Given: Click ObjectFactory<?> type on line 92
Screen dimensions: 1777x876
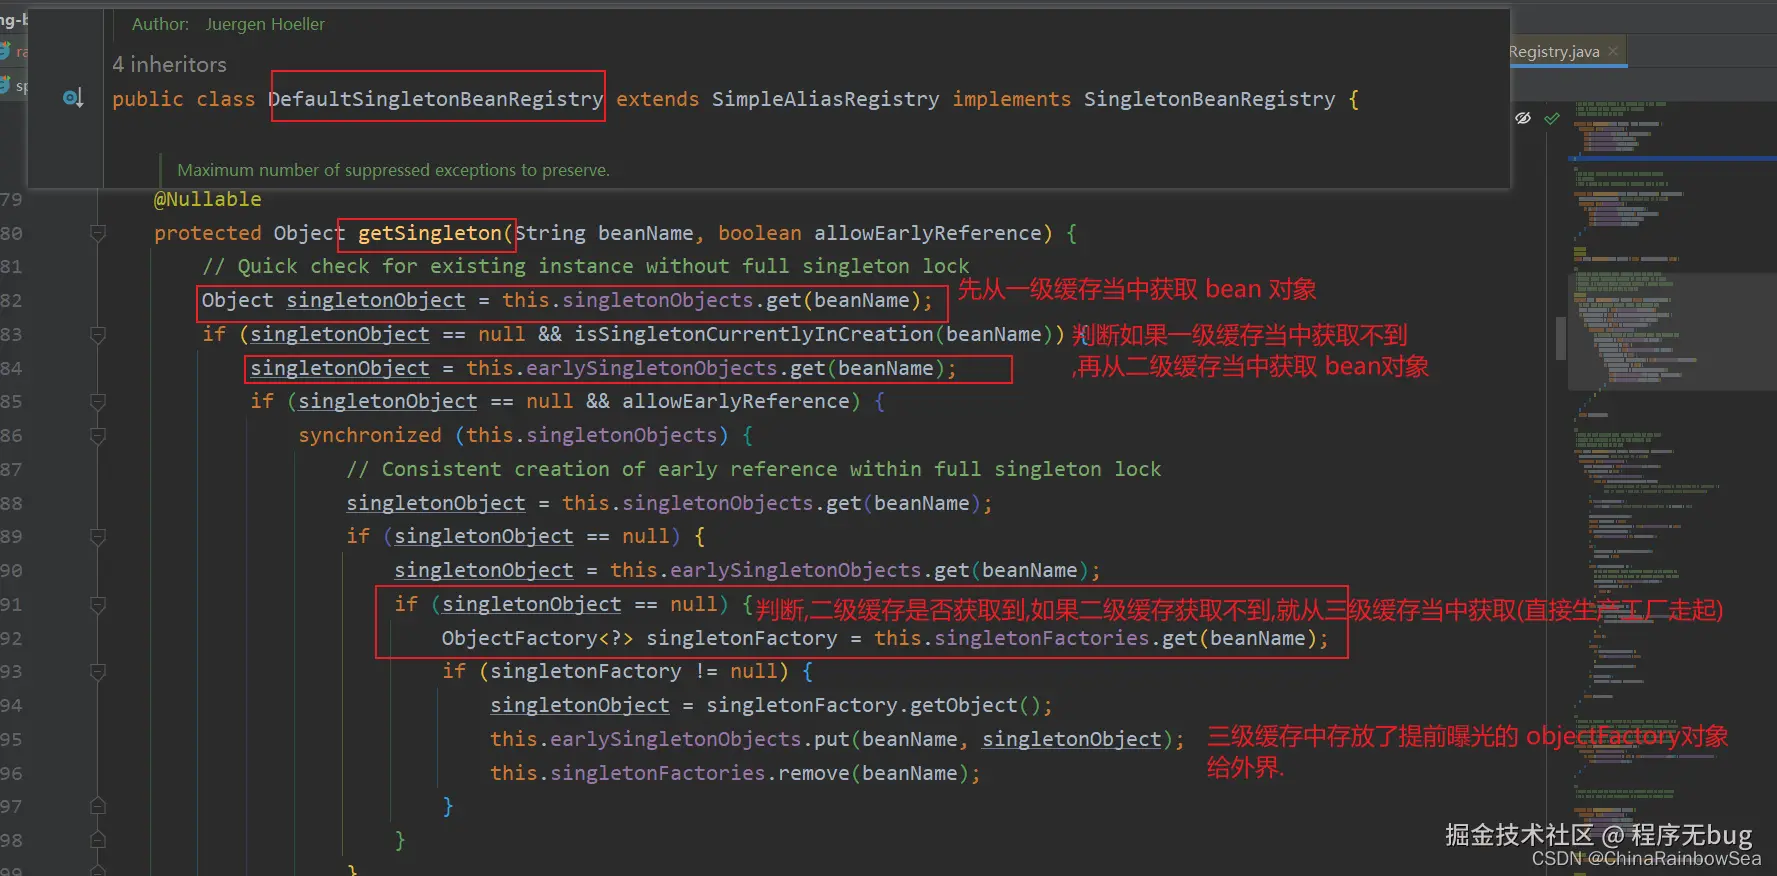Looking at the screenshot, I should [x=538, y=638].
